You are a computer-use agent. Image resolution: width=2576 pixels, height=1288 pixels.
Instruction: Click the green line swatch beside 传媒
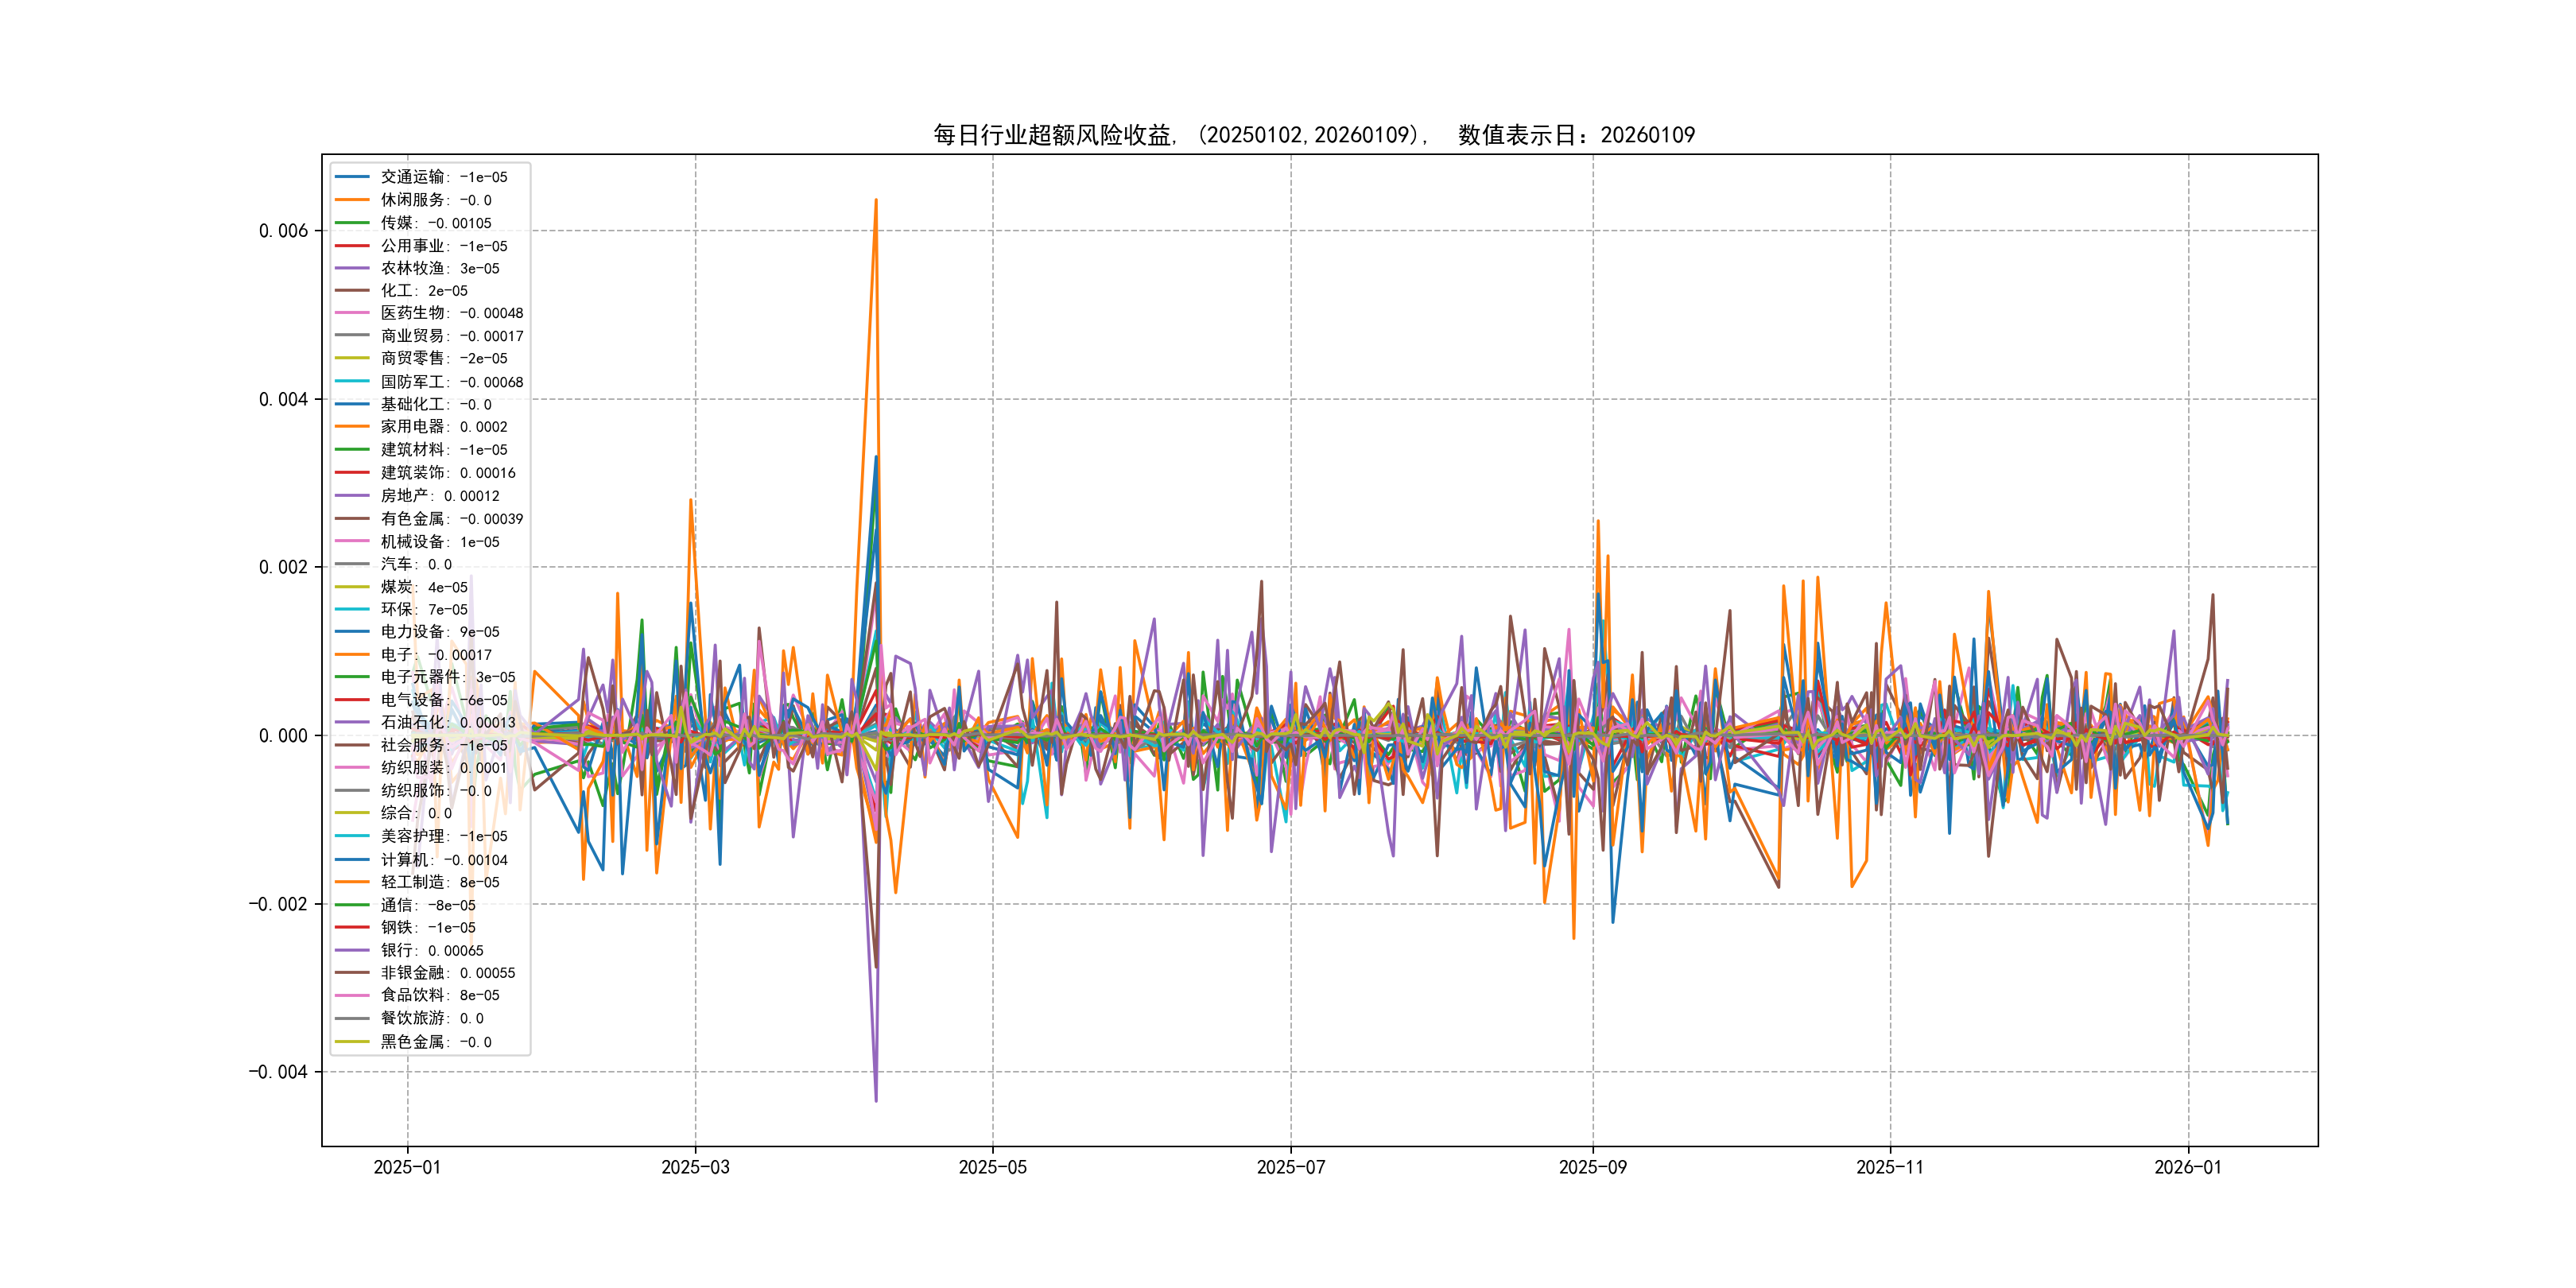(352, 223)
